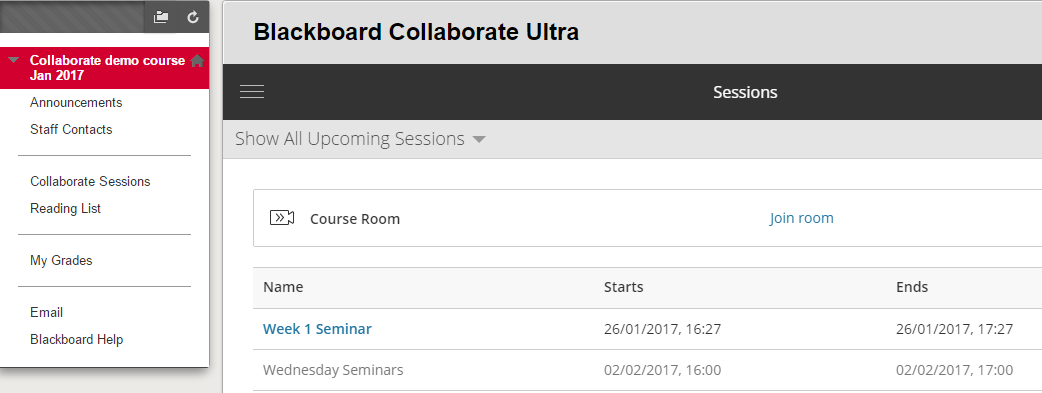The image size is (1042, 393).
Task: Open the Week 1 Seminar session
Action: (x=318, y=328)
